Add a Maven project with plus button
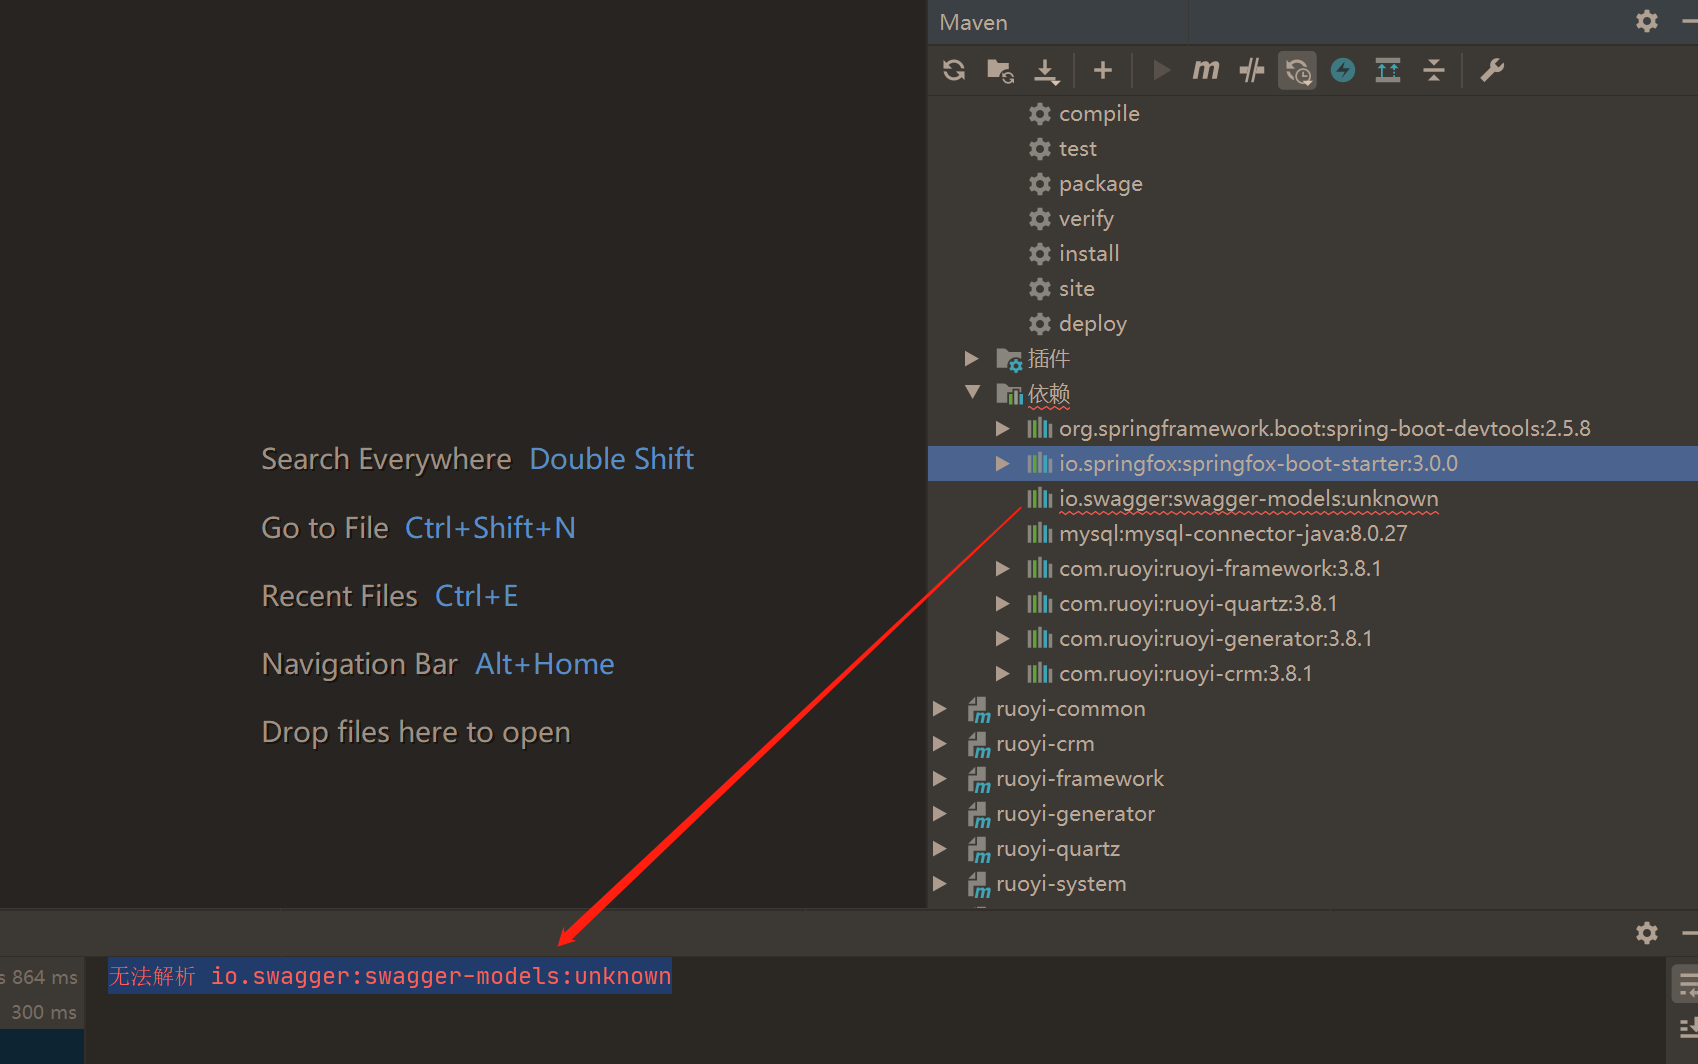This screenshot has height=1064, width=1698. coord(1102,70)
